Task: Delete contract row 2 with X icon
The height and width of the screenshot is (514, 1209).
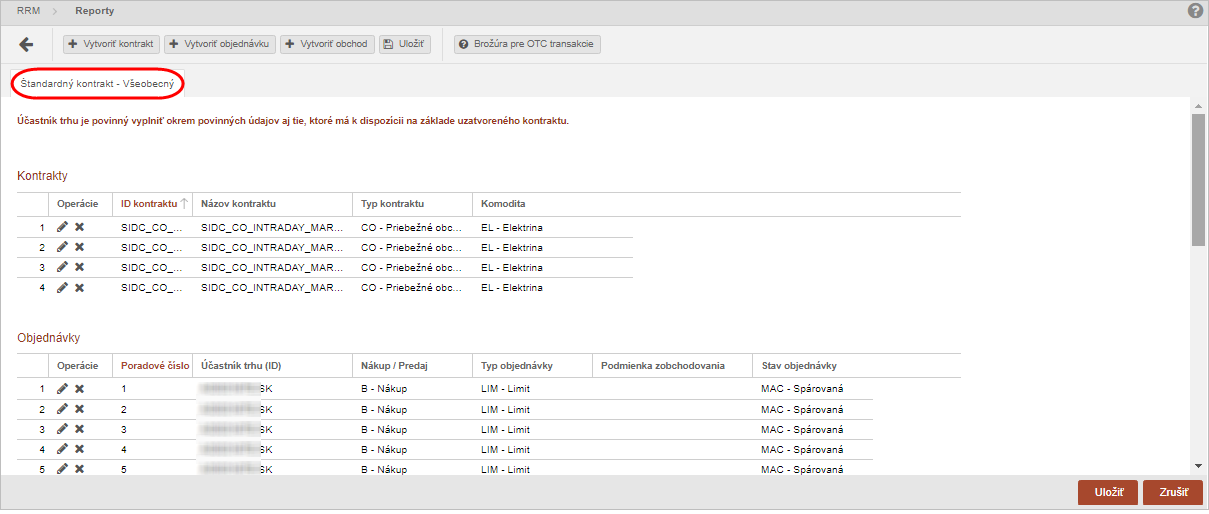Action: 79,248
